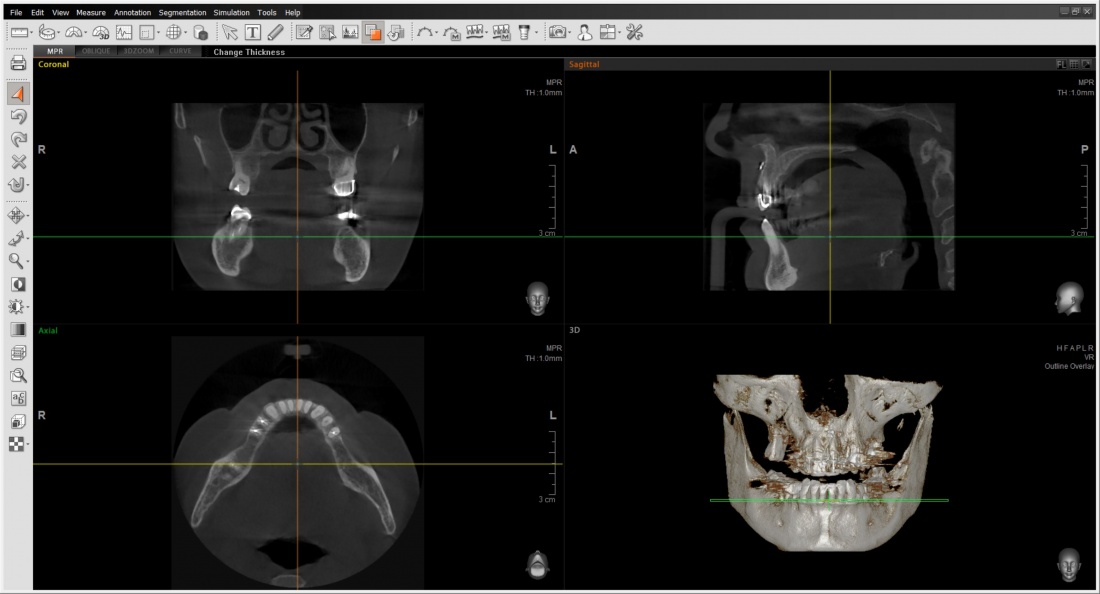Select the magnifier Zoom tool in the sidebar
1100x594 pixels.
click(x=16, y=261)
